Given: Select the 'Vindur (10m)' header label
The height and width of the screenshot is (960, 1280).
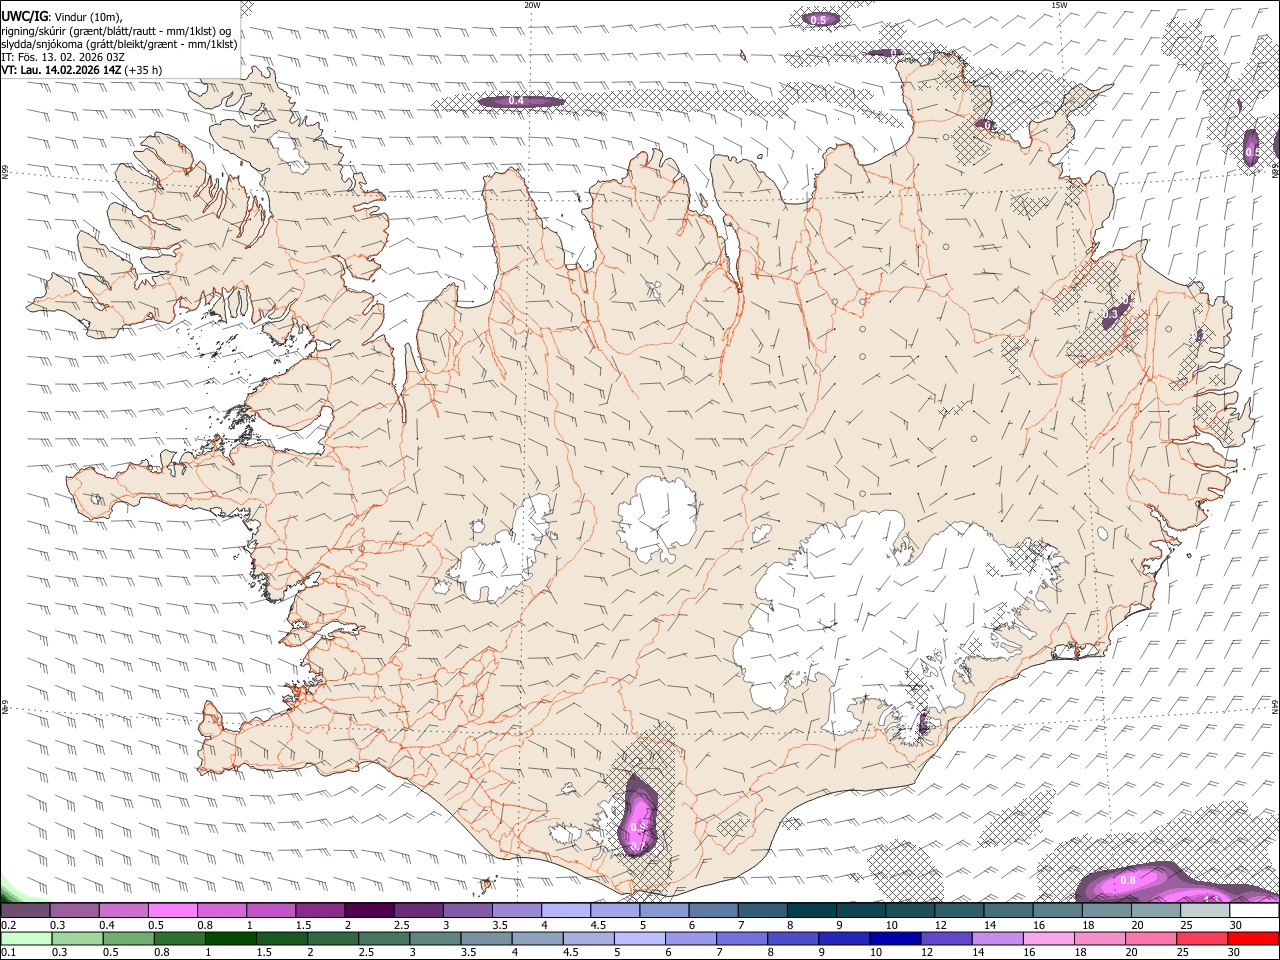Looking at the screenshot, I should click(x=89, y=16).
